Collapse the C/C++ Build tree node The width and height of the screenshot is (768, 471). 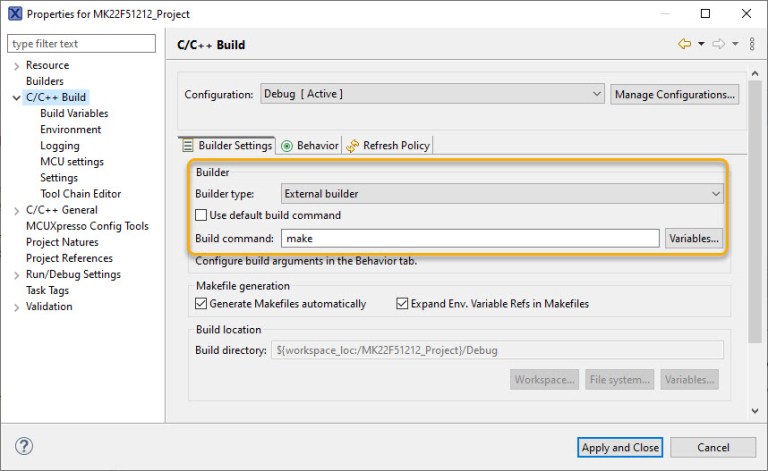point(16,97)
